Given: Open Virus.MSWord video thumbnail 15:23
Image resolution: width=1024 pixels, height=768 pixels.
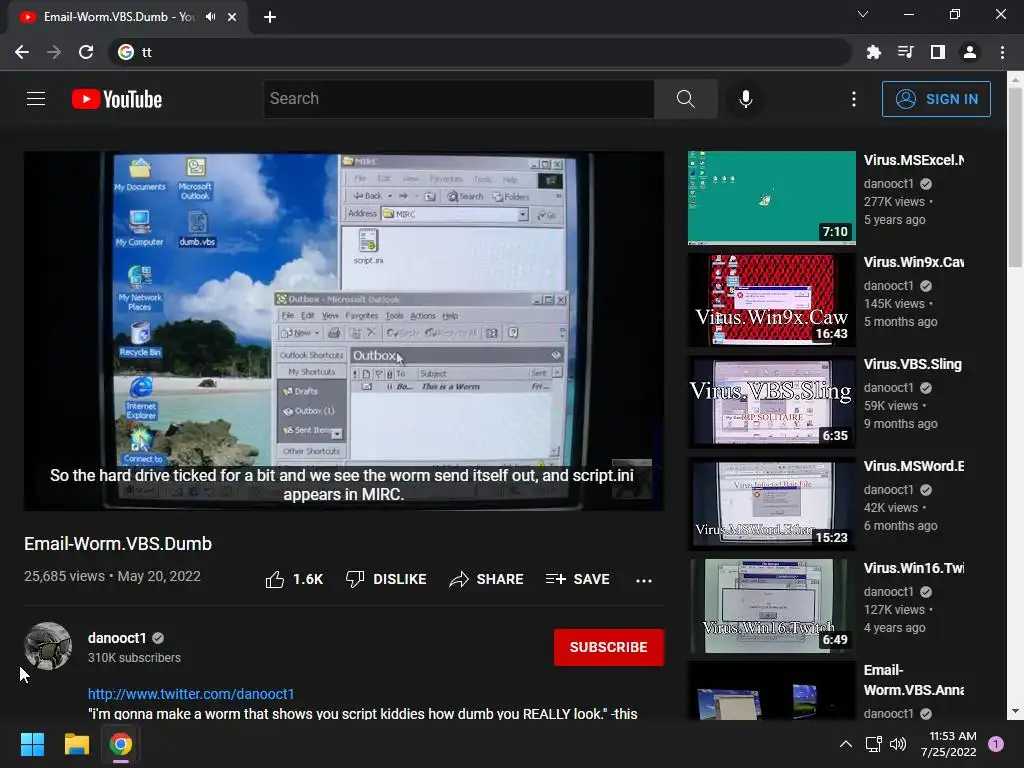Looking at the screenshot, I should pos(771,504).
